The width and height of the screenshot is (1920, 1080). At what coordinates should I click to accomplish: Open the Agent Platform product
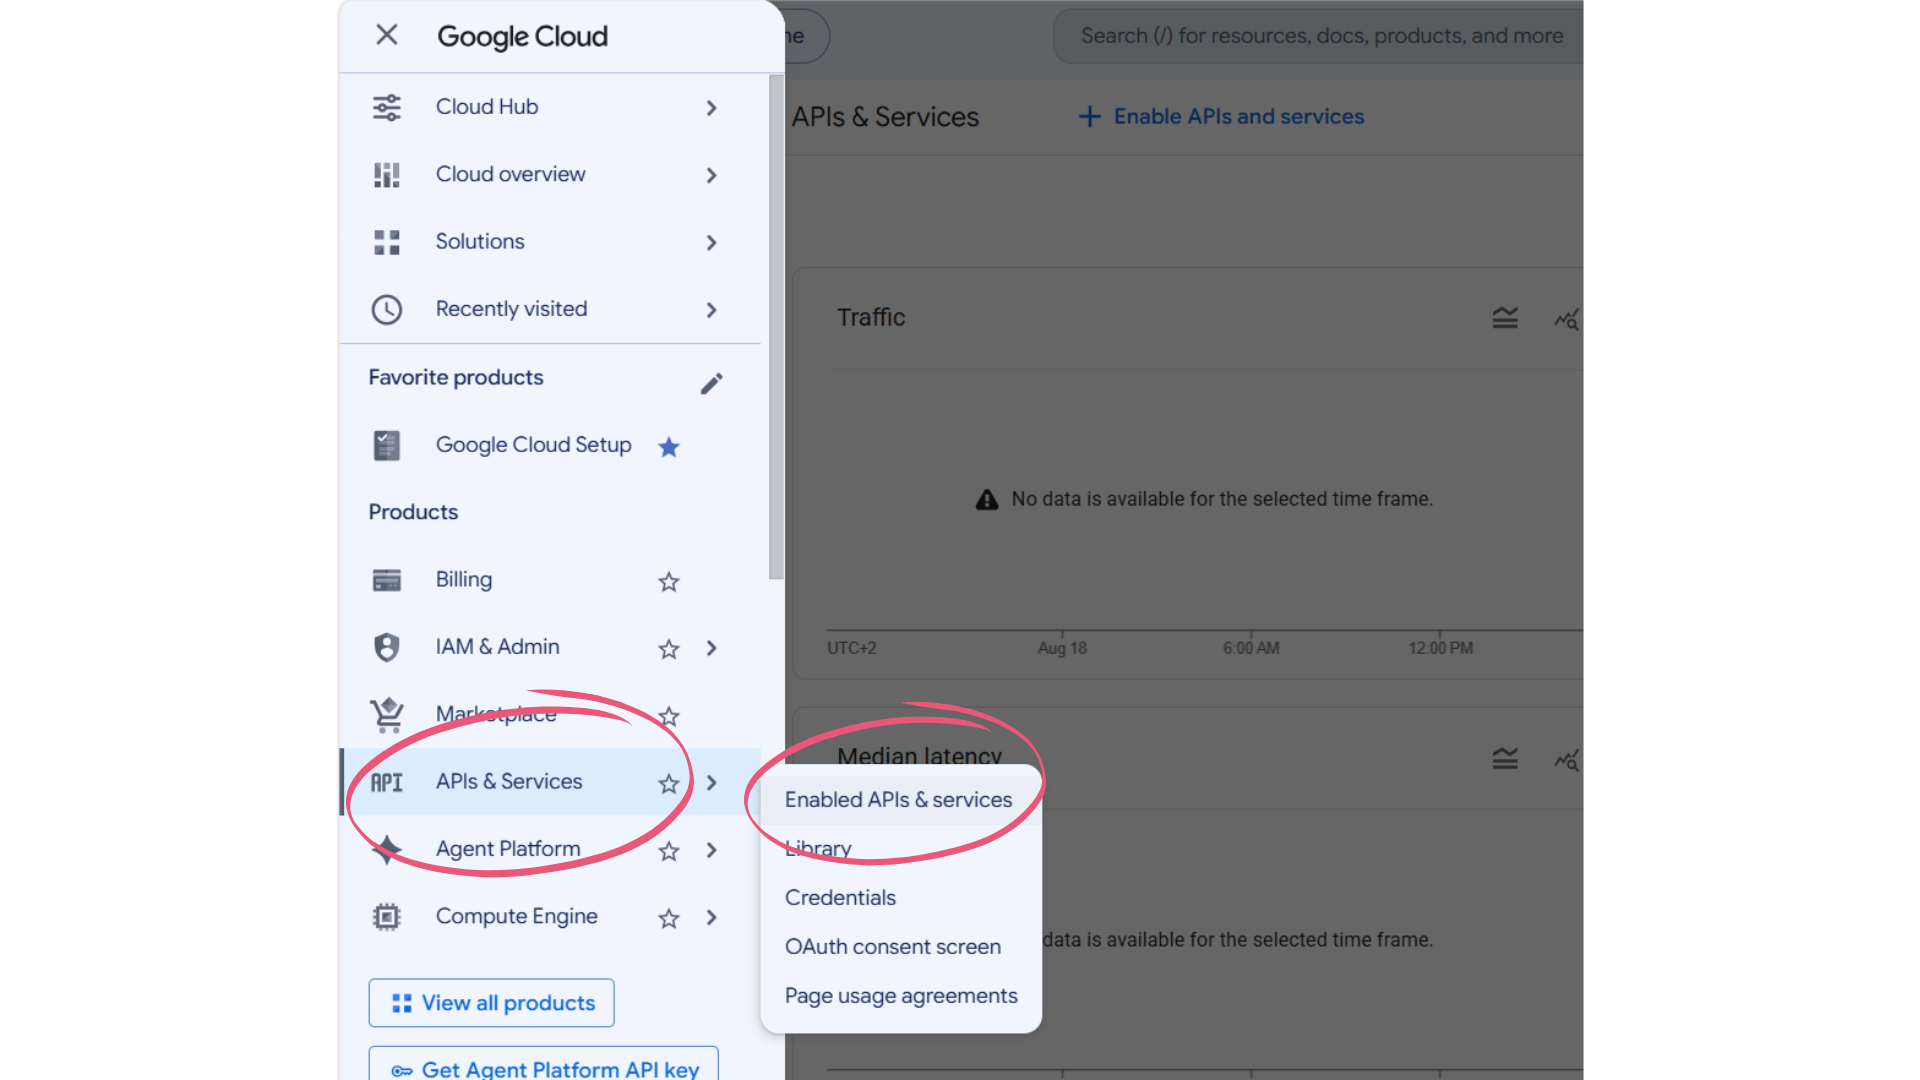[x=550, y=850]
